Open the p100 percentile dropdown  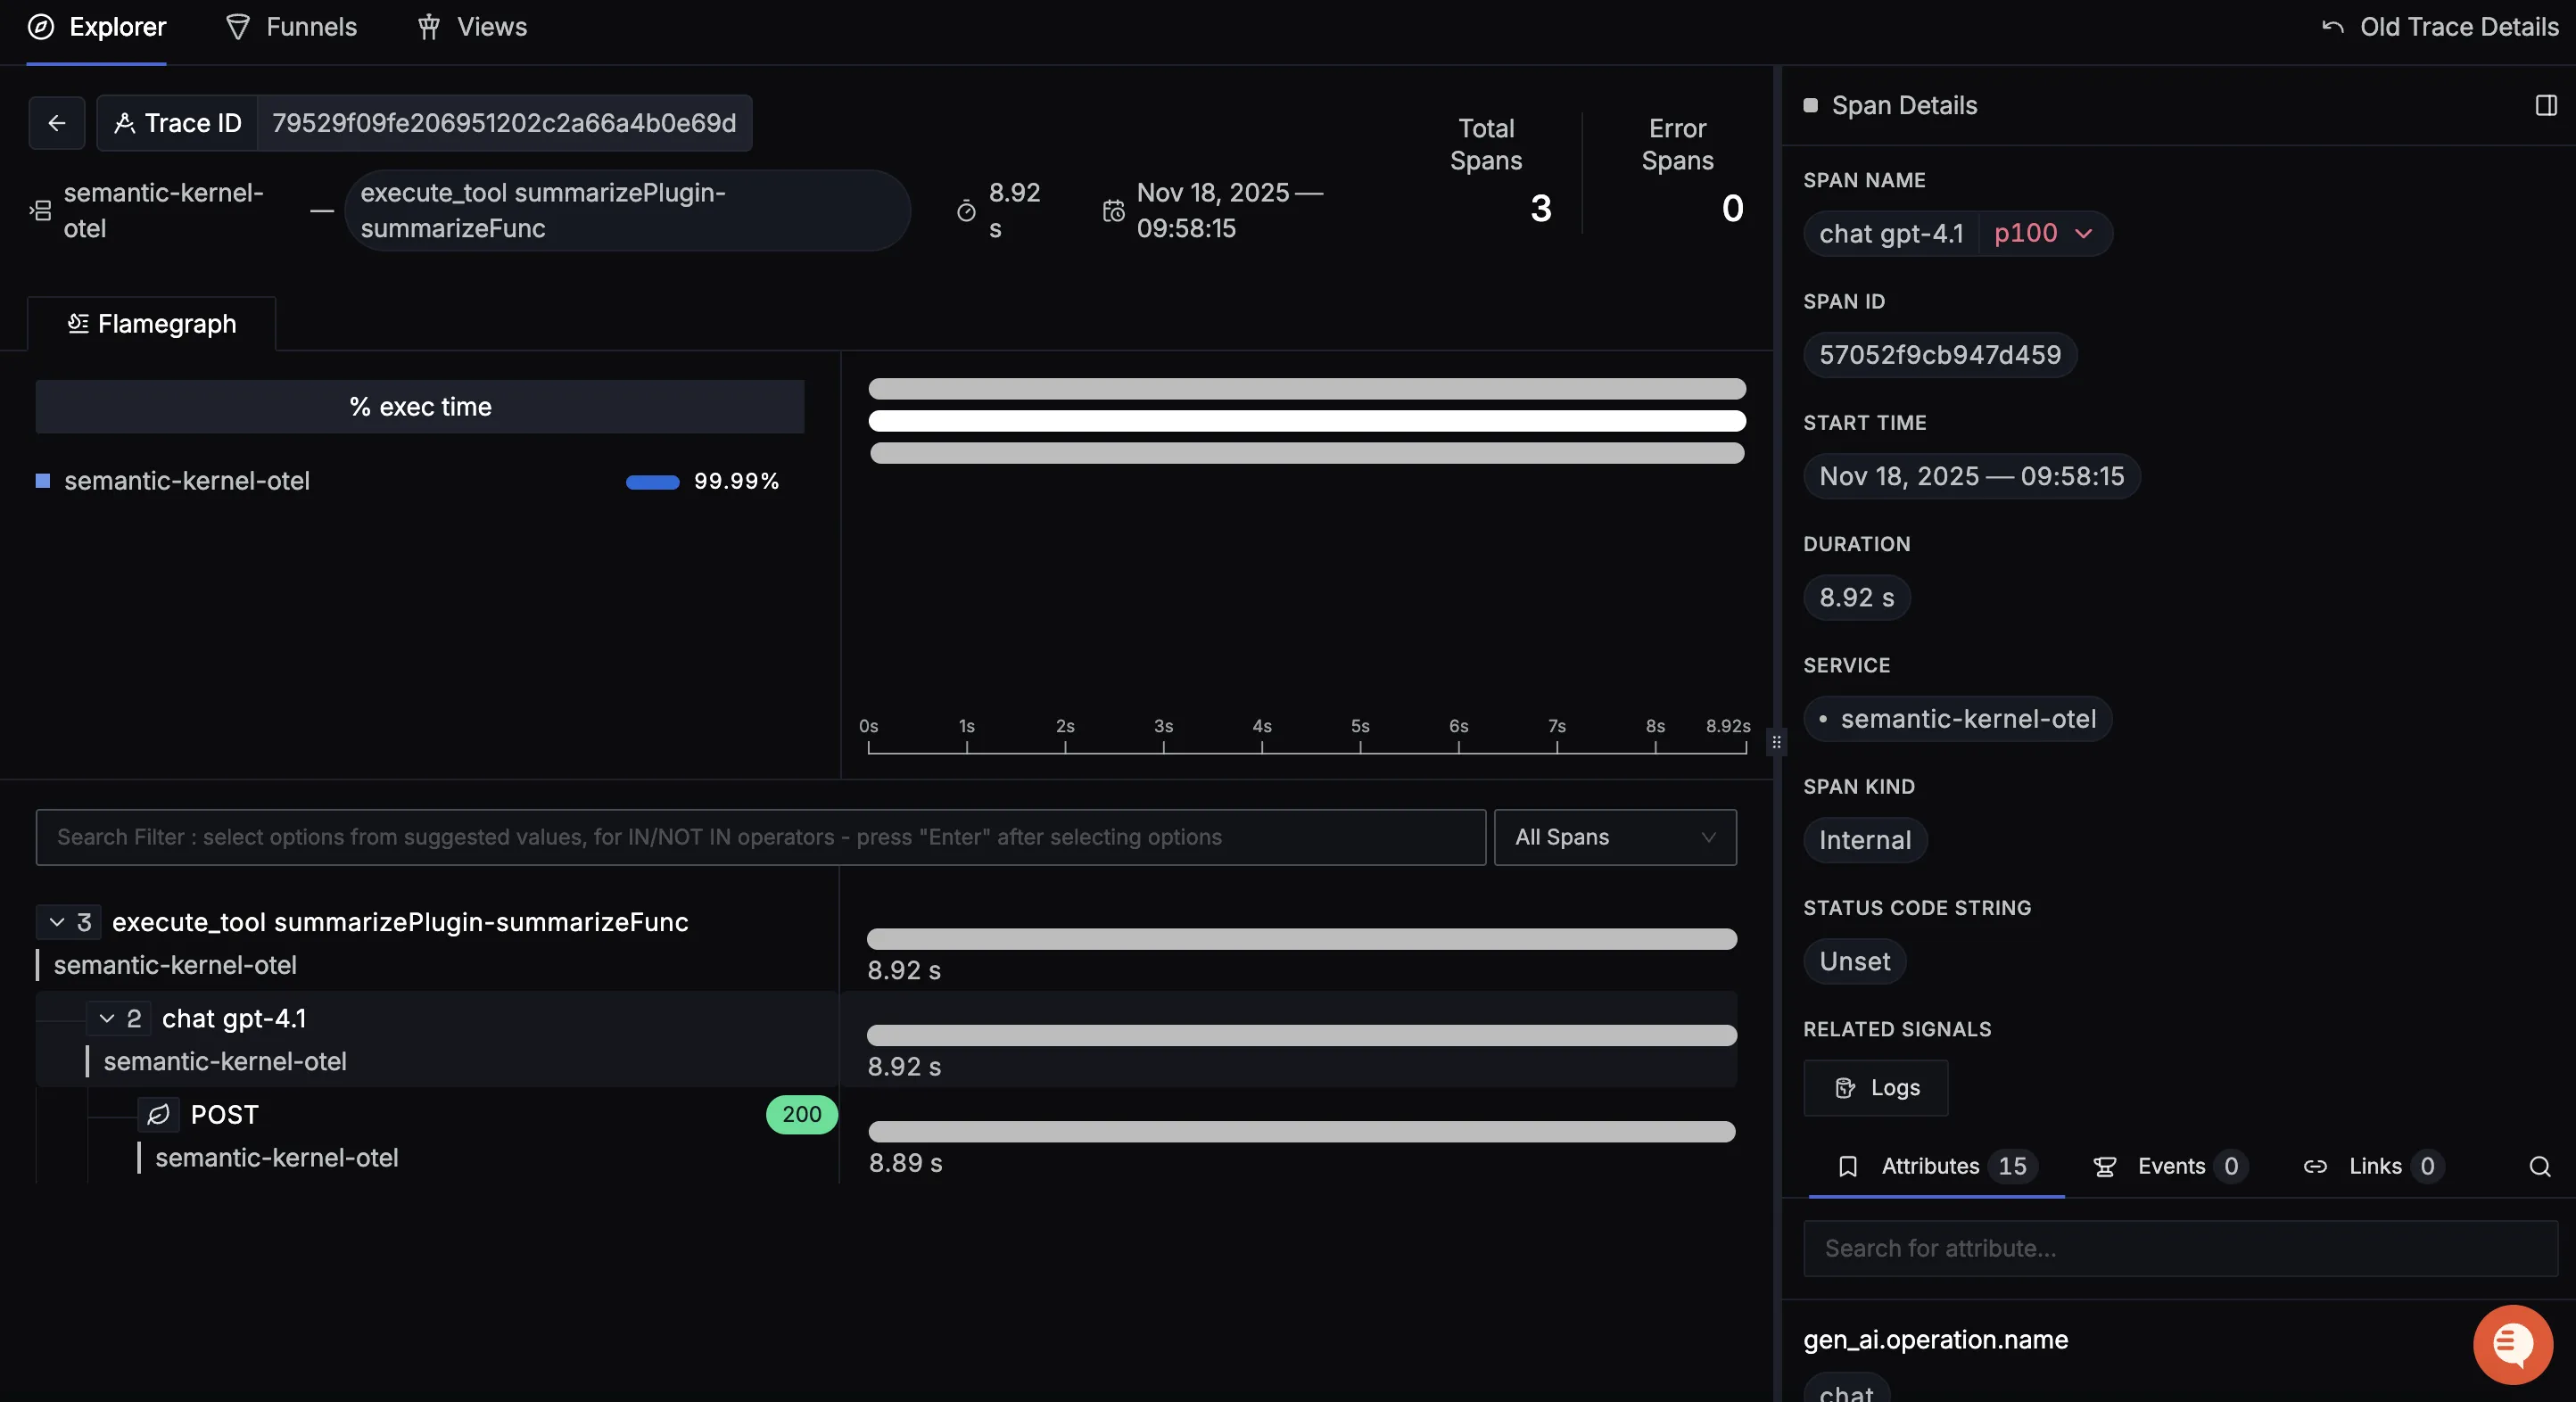(2043, 233)
